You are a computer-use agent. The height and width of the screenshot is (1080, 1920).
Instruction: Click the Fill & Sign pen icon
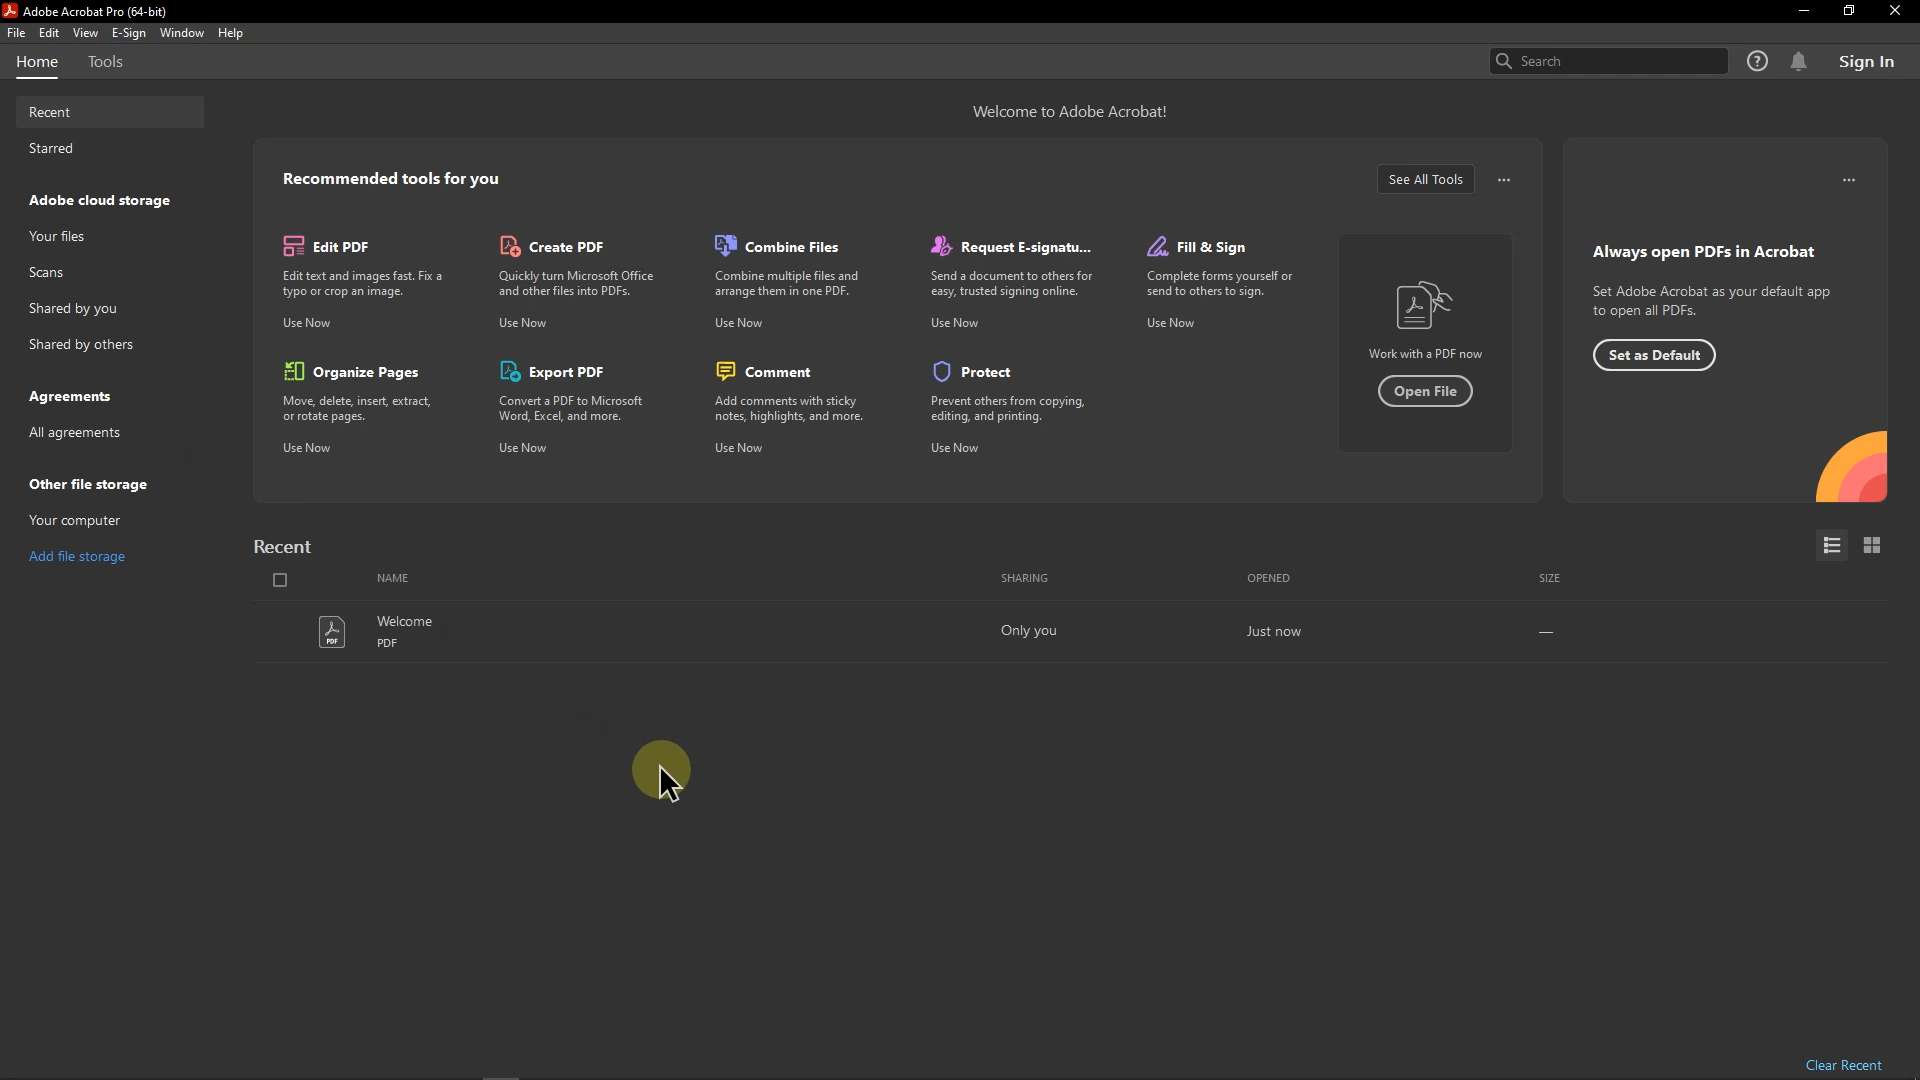(1158, 246)
